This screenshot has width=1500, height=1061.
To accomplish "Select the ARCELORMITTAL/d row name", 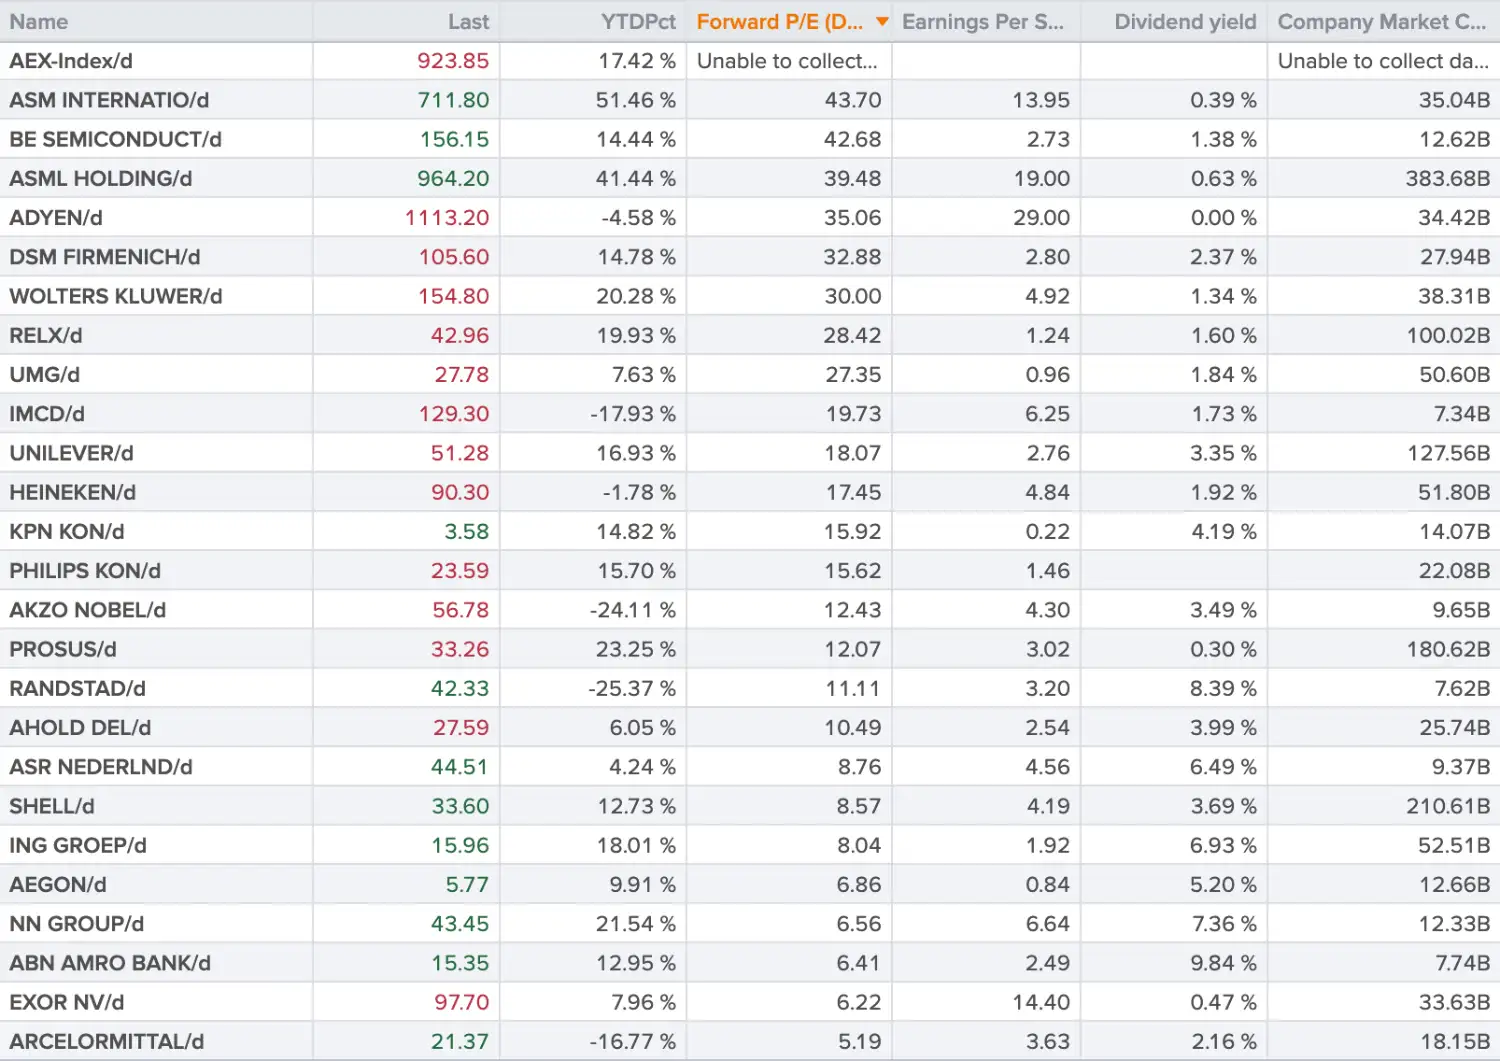I will tap(107, 1041).
